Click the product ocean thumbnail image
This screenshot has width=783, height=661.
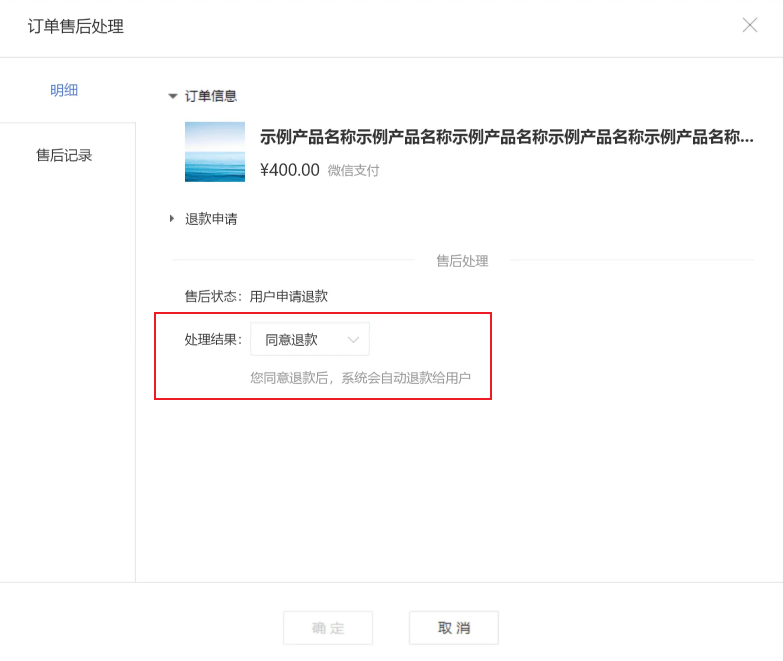[215, 152]
